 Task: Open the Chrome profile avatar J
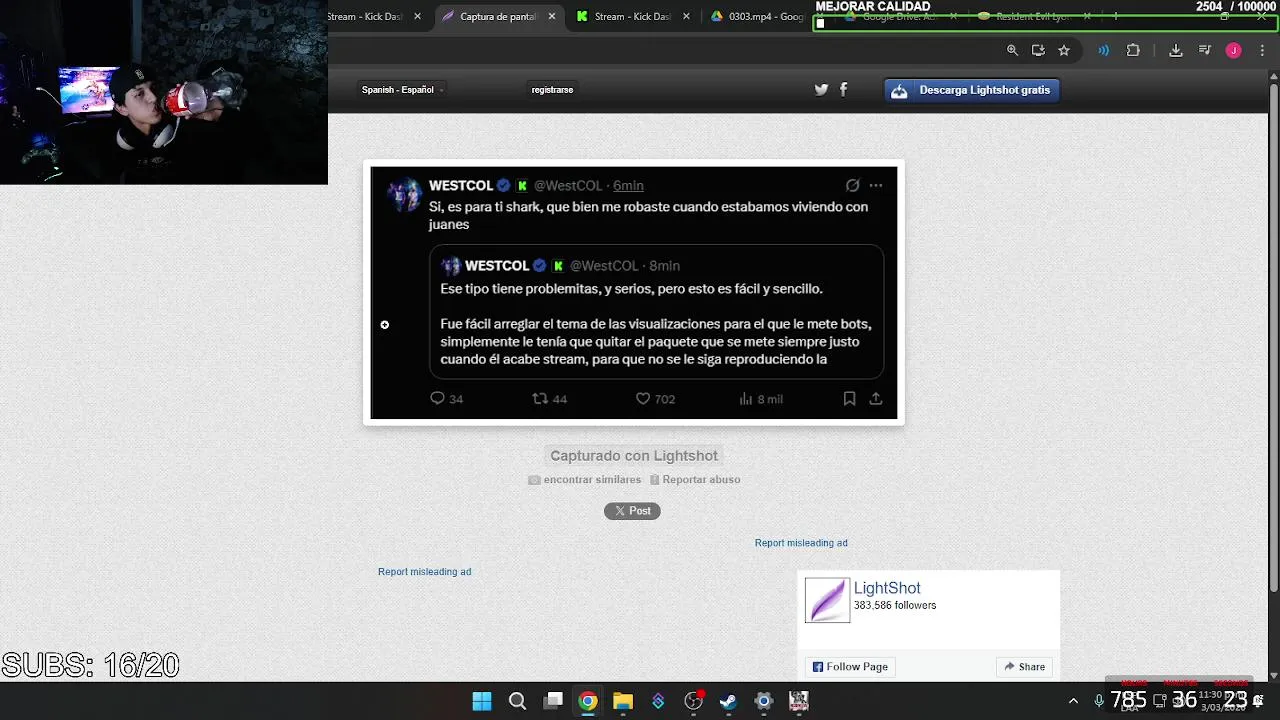1234,51
